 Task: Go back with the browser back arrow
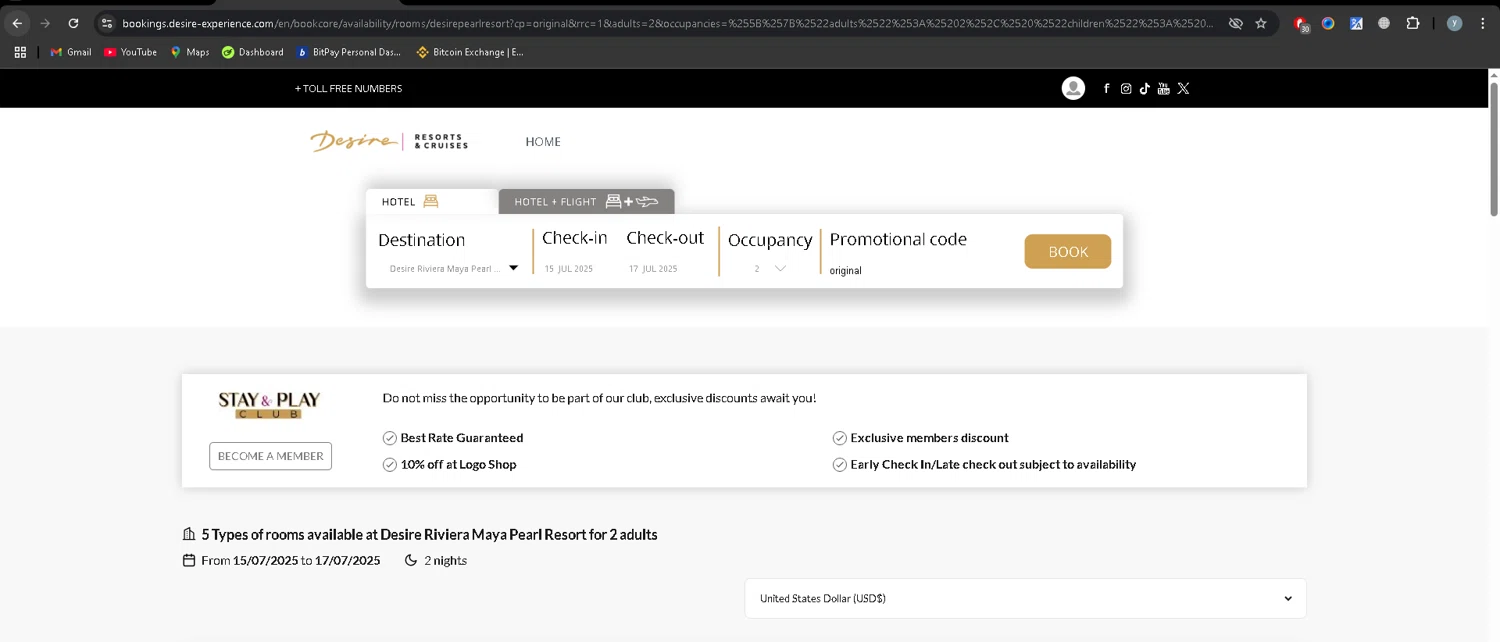coord(17,23)
